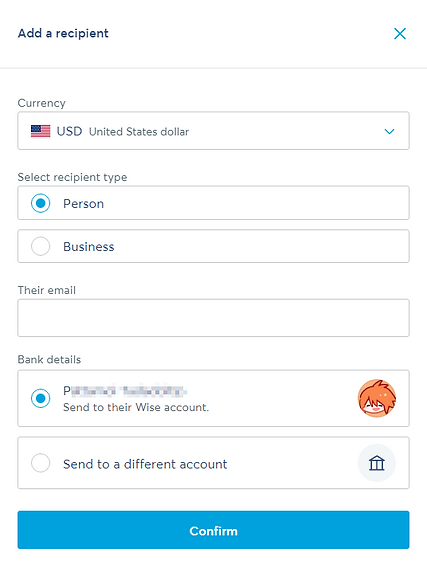Click the Person option label

pos(84,204)
